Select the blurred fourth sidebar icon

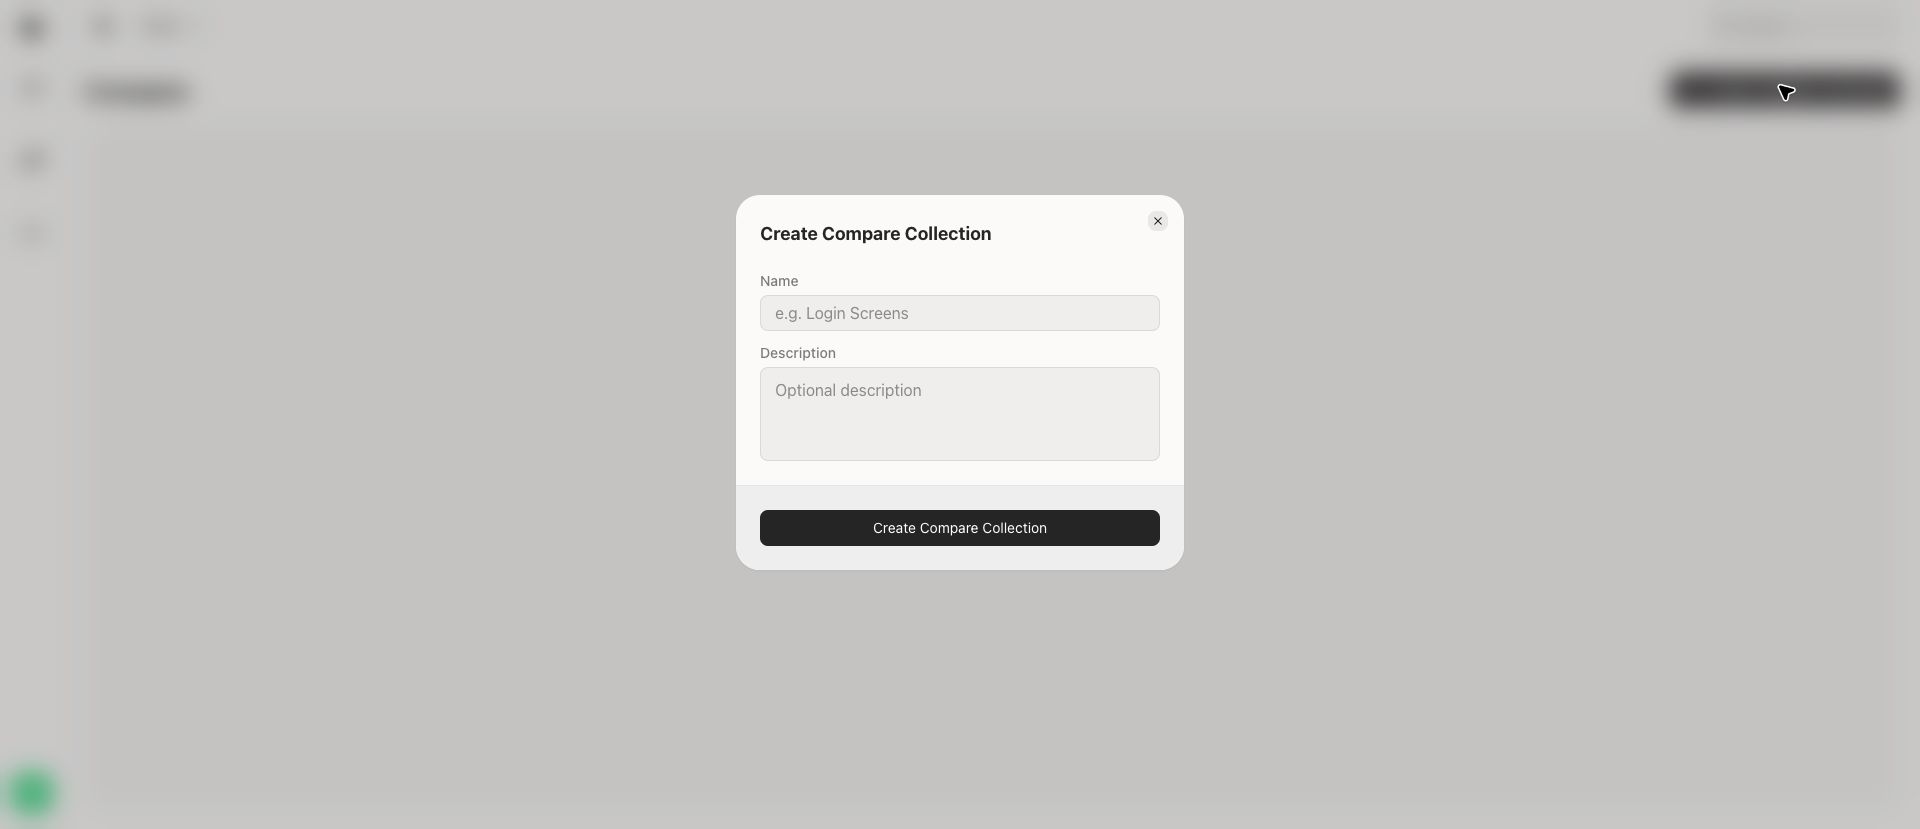tap(33, 233)
